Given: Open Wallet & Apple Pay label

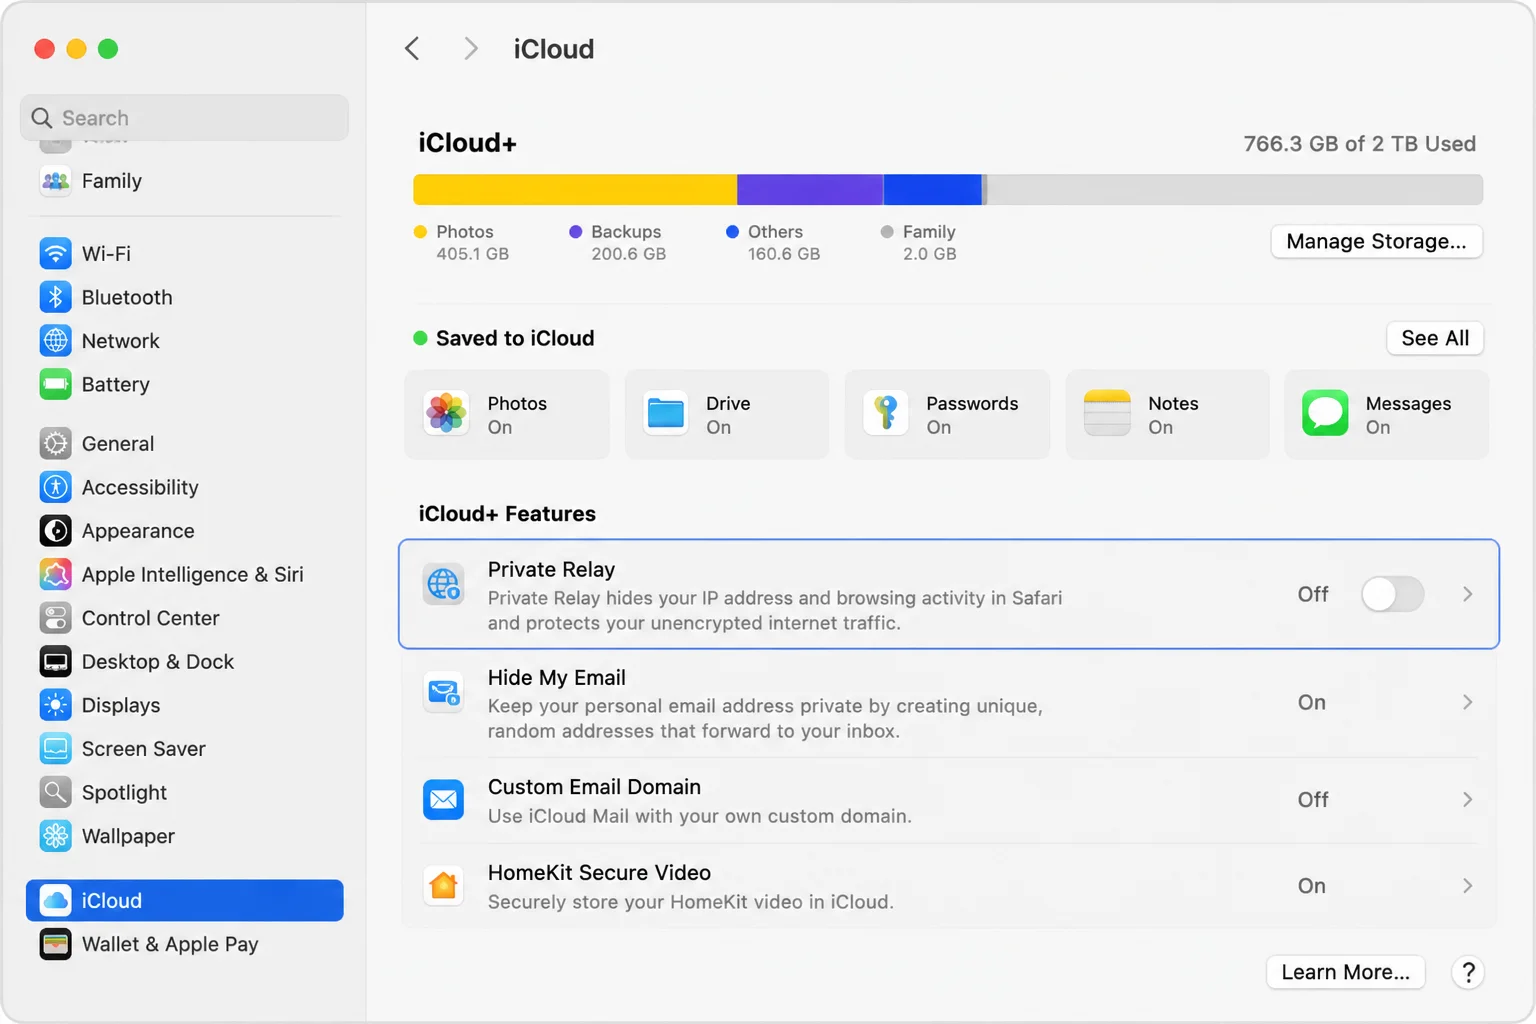Looking at the screenshot, I should [170, 944].
